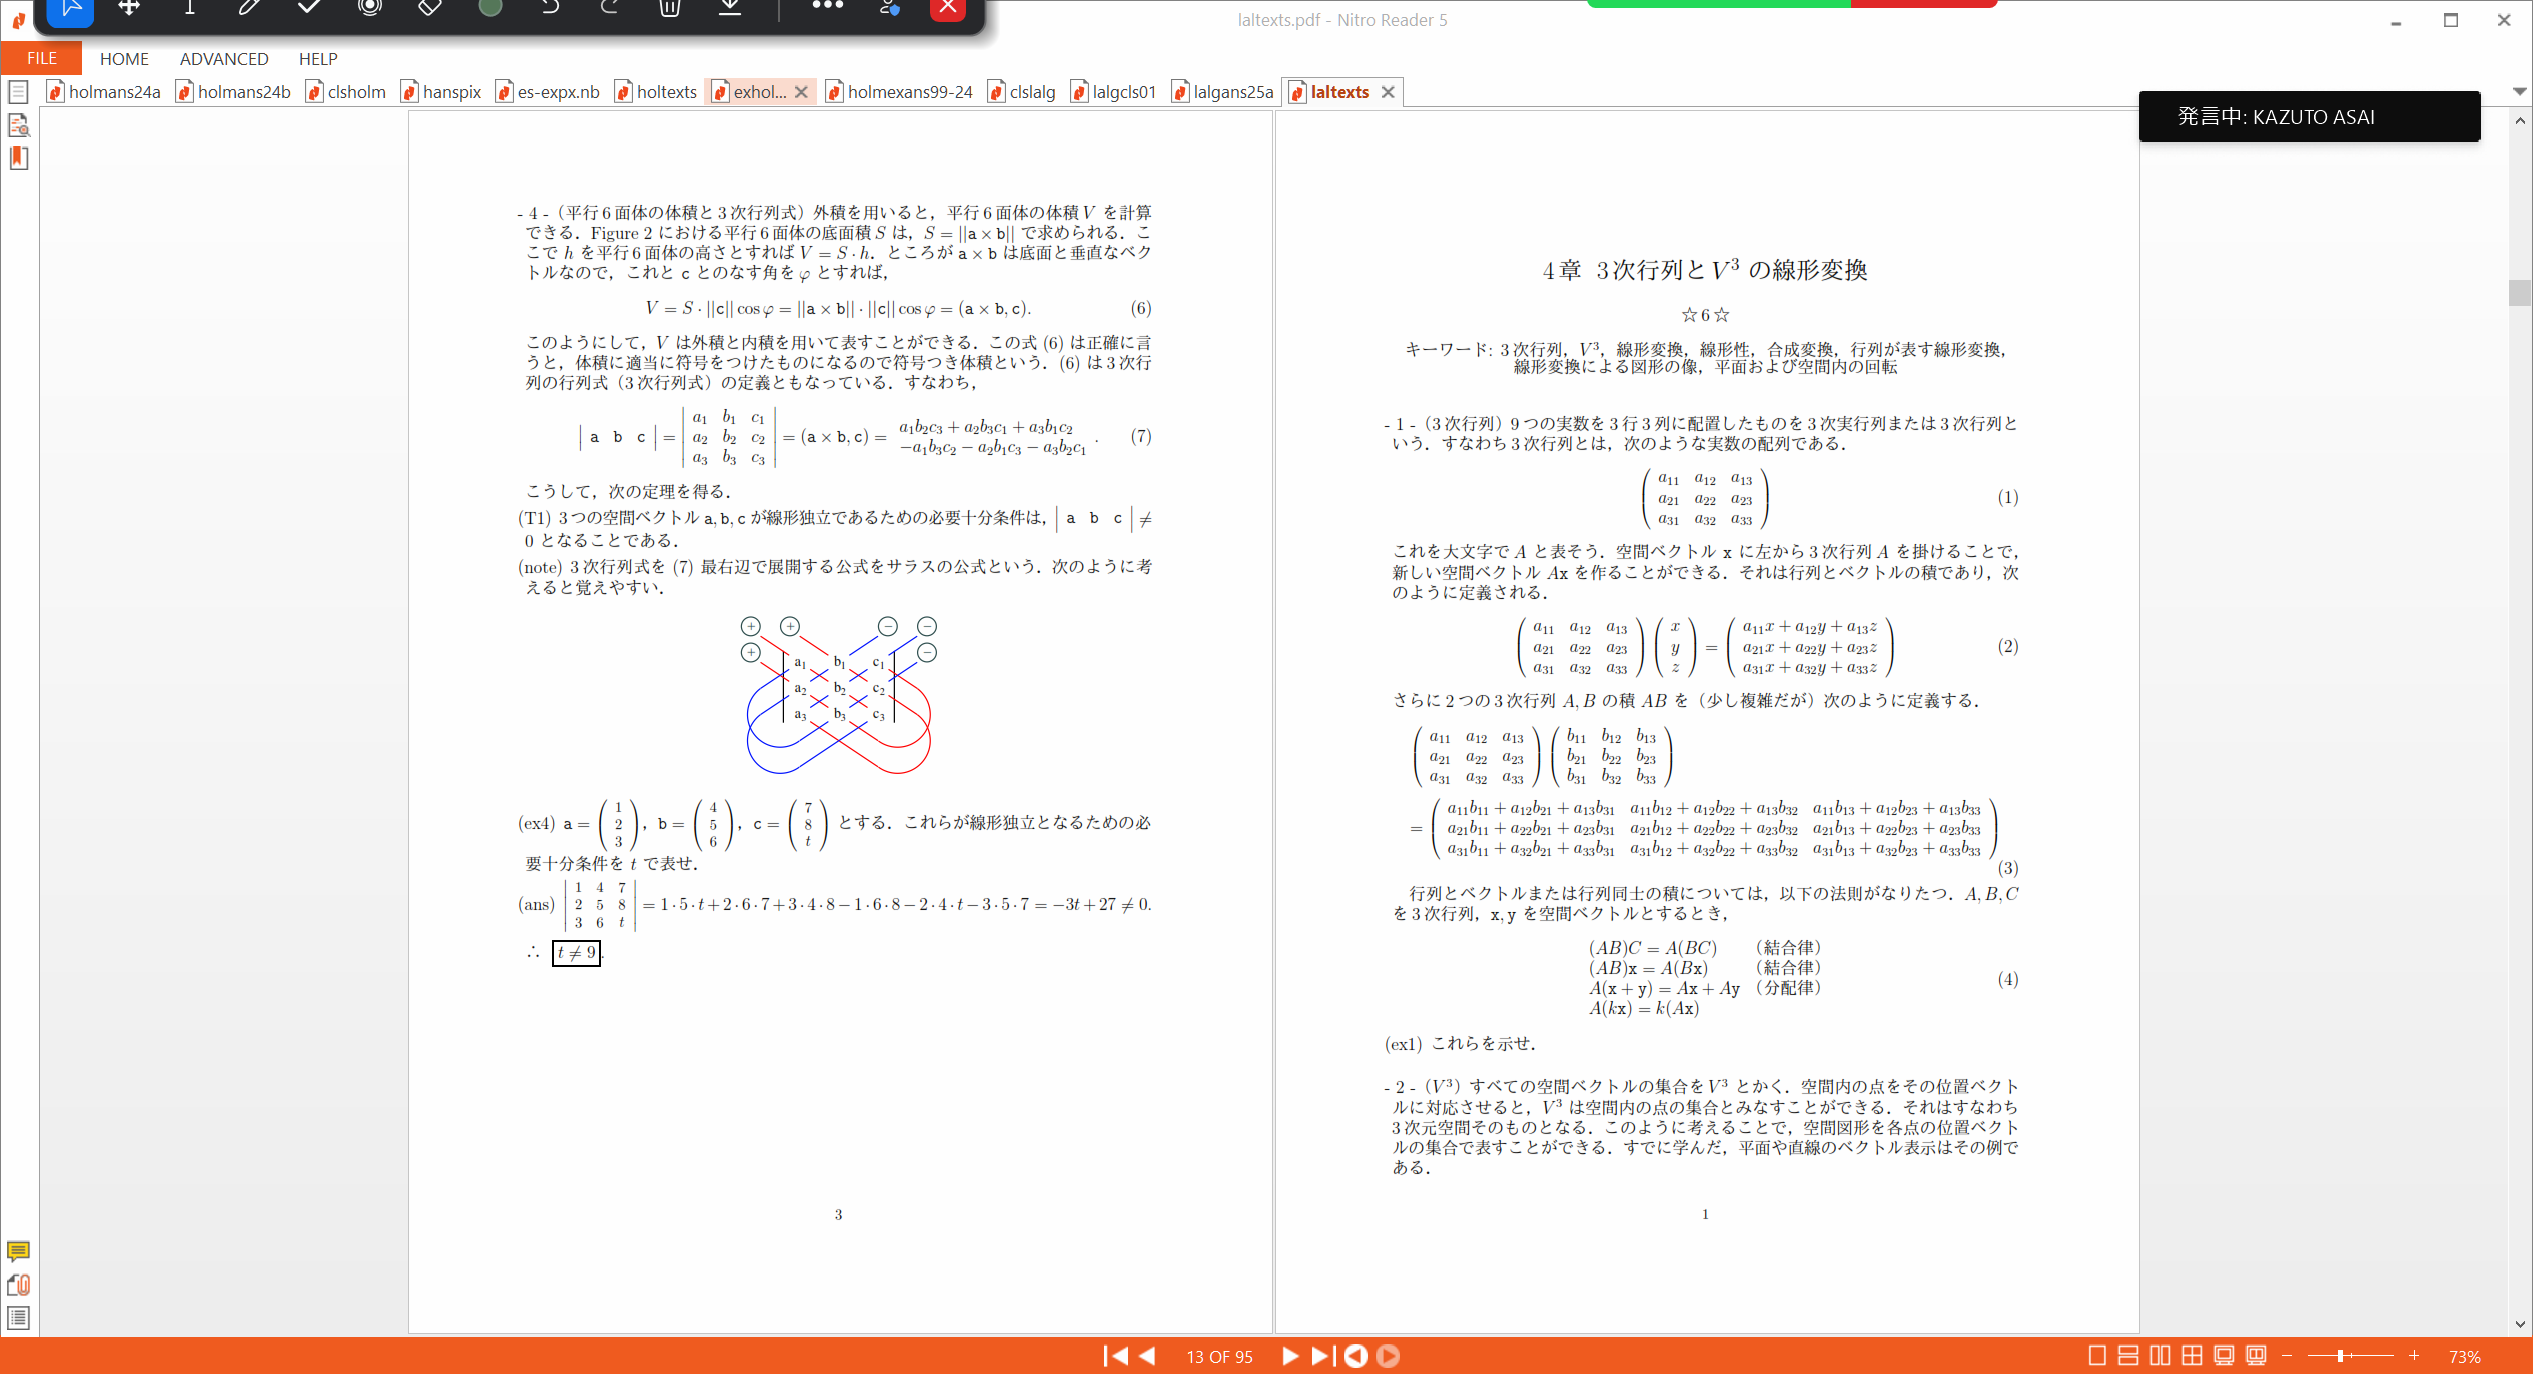2533x1374 pixels.
Task: Switch to single page view
Action: (2097, 1356)
